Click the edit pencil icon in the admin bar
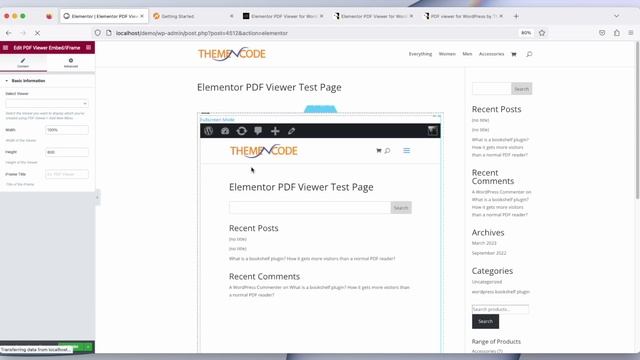Screen dimensions: 640x360 point(291,131)
